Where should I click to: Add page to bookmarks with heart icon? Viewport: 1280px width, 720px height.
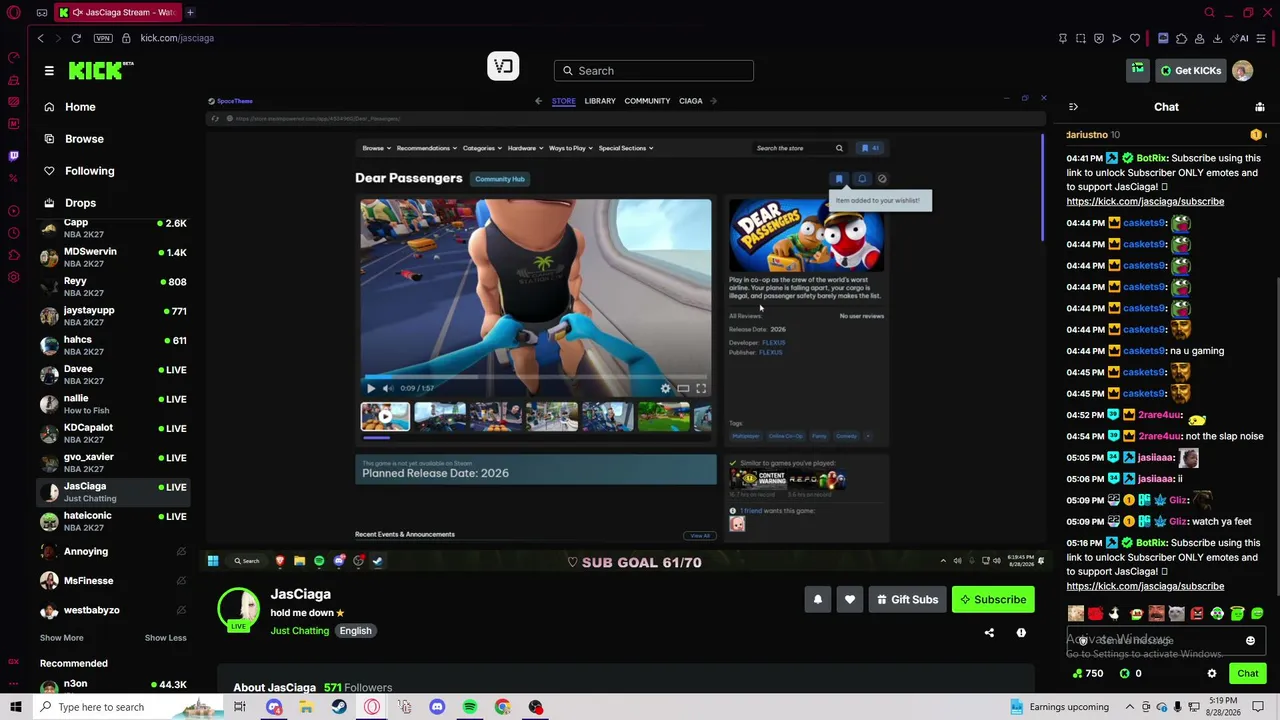1135,38
